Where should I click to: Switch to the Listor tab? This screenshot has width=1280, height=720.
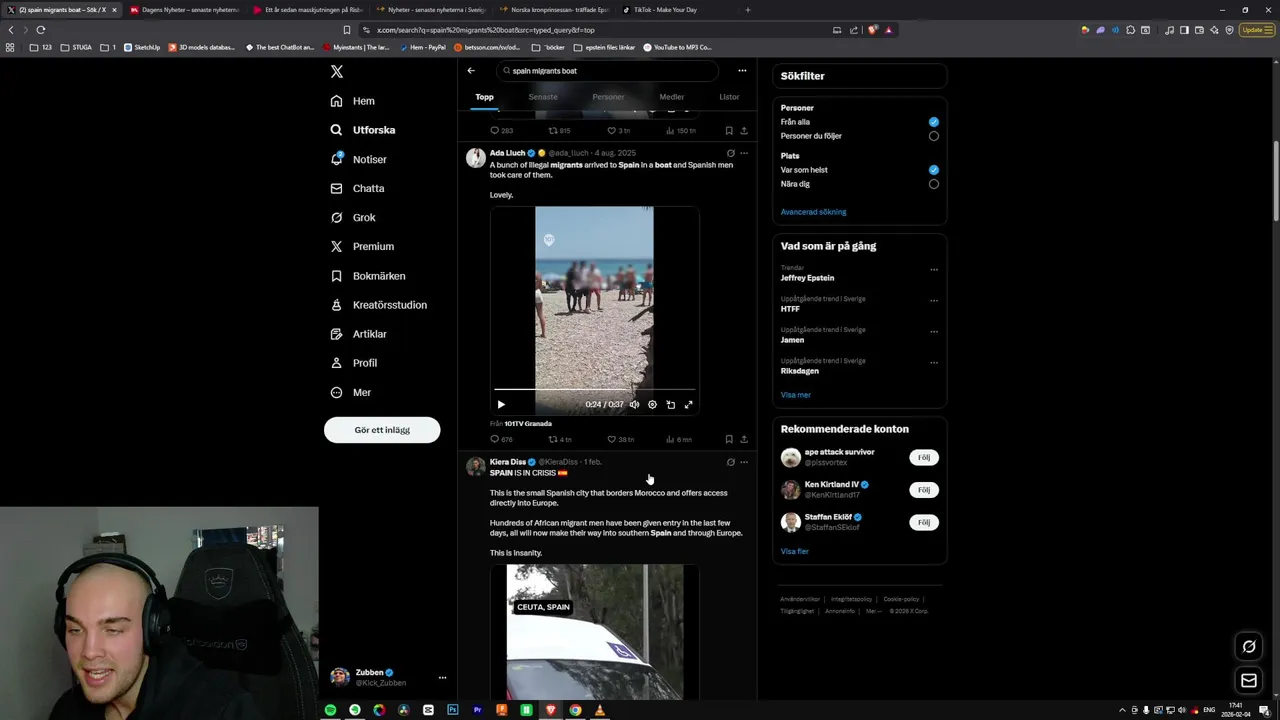point(730,97)
